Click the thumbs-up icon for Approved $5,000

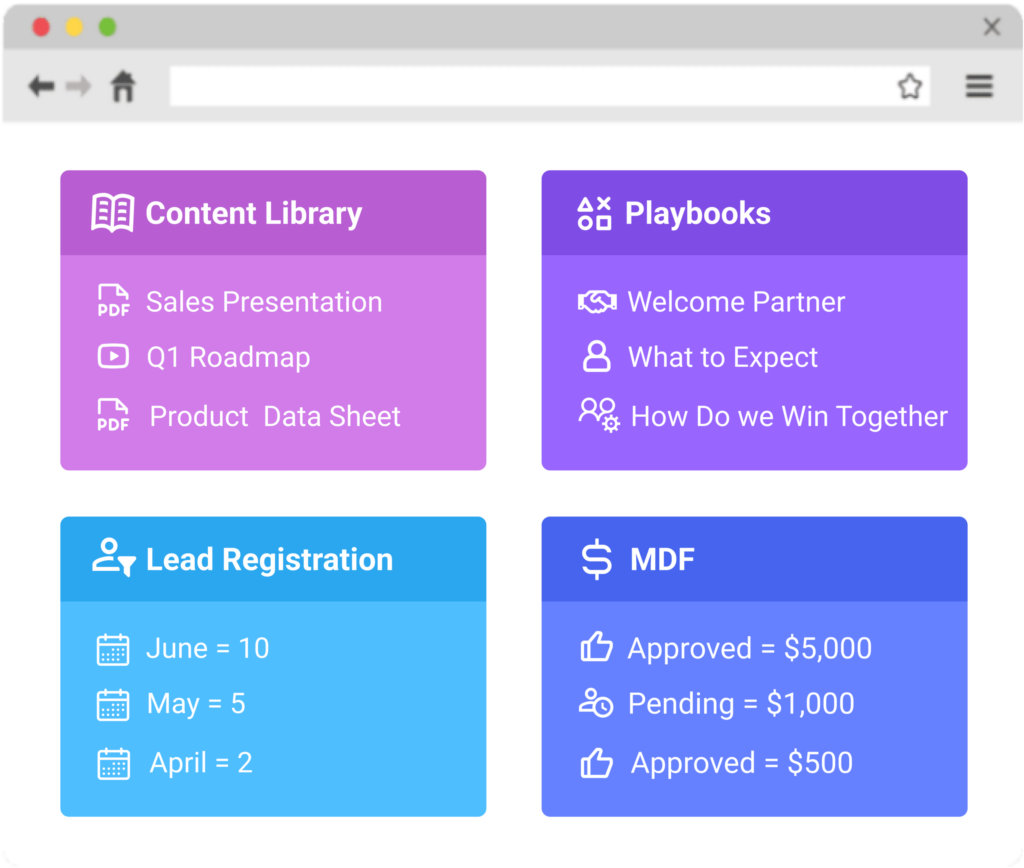596,648
